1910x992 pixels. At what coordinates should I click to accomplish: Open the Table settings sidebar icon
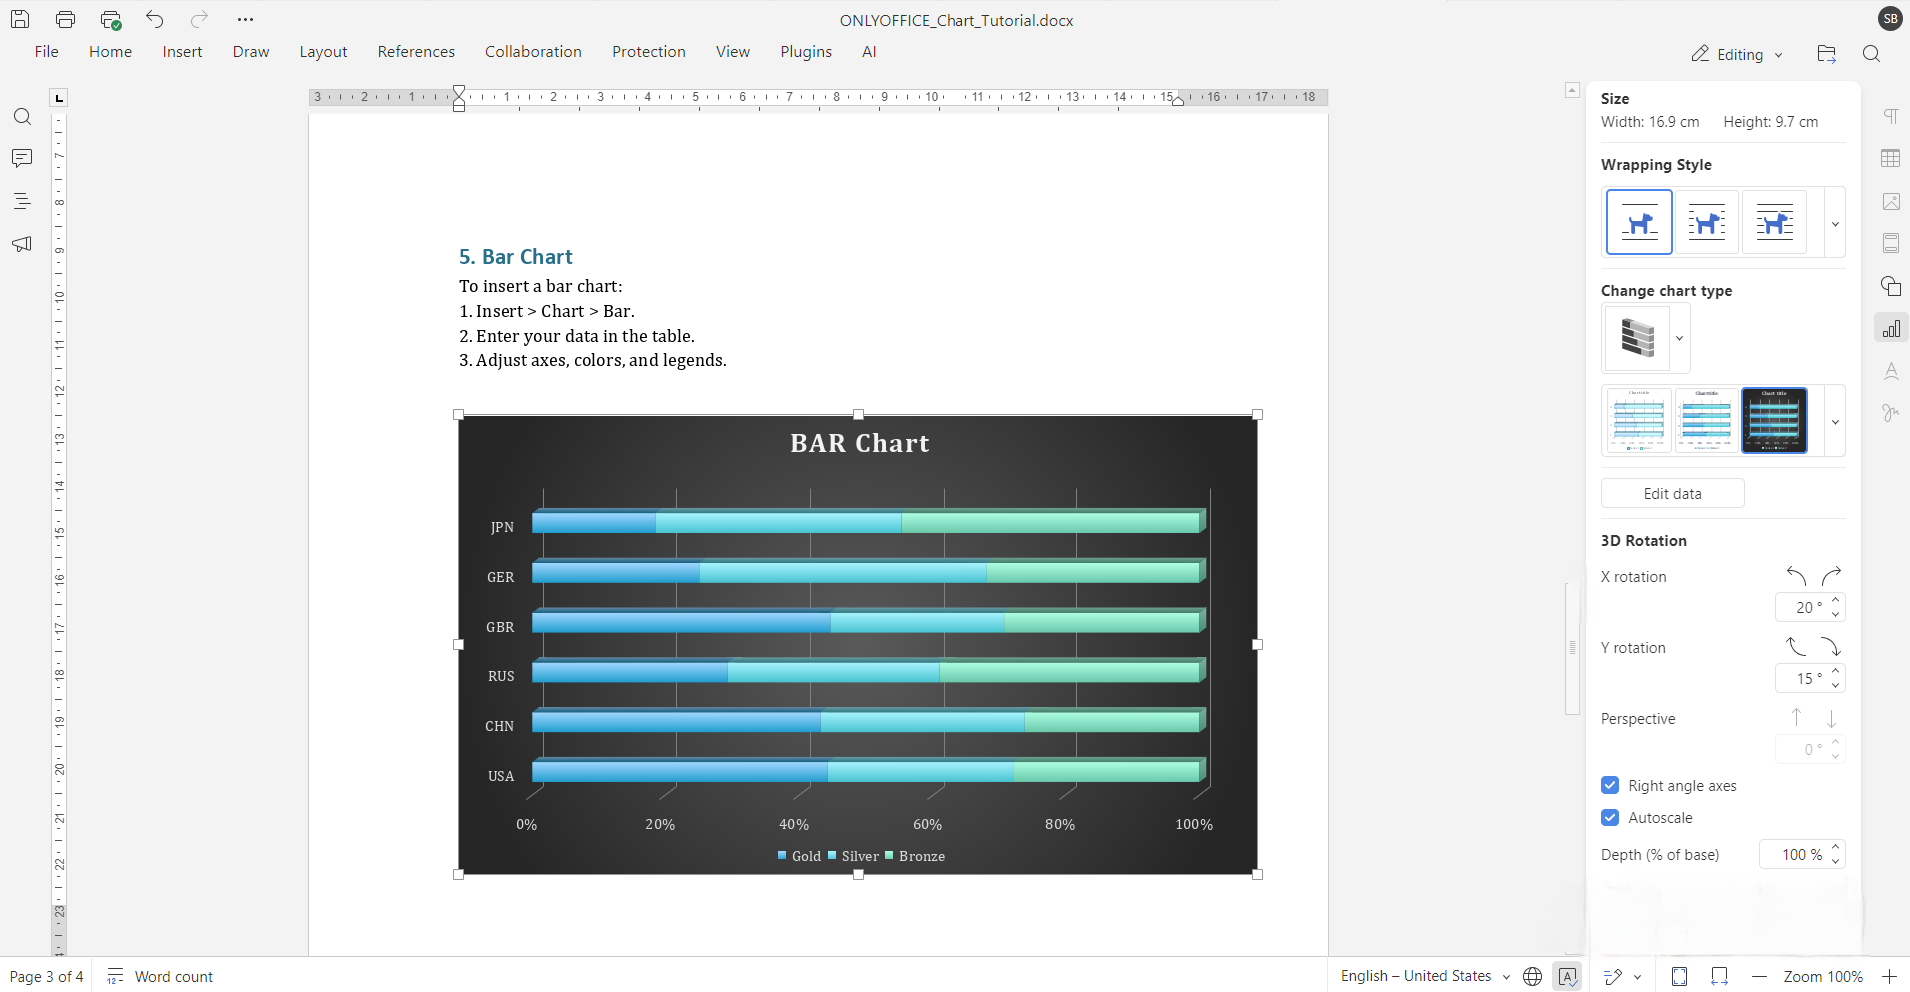click(x=1891, y=159)
